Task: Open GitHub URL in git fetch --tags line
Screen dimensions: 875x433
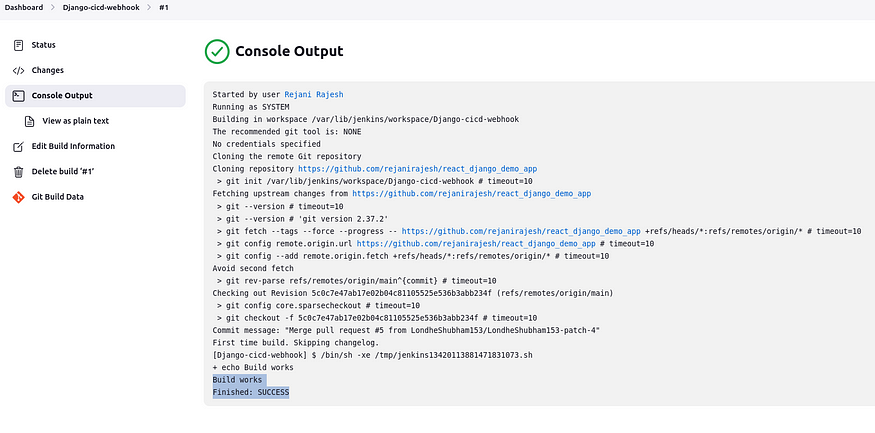Action: [521, 231]
